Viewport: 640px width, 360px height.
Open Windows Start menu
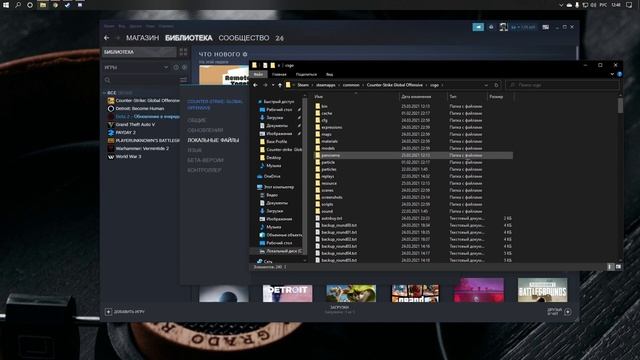pyautogui.click(x=6, y=5)
